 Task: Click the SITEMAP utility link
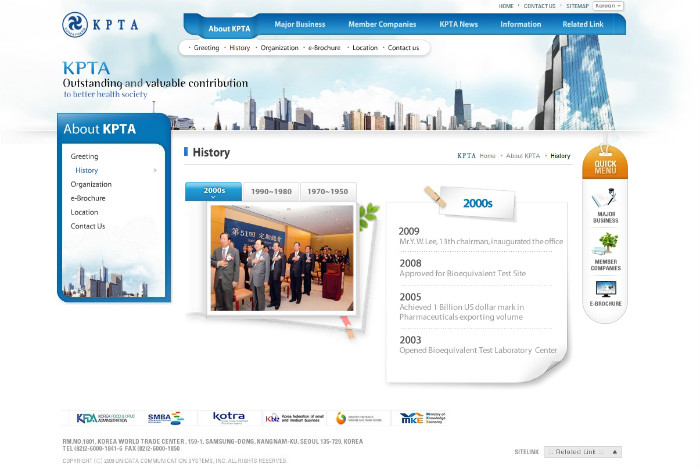pyautogui.click(x=577, y=6)
